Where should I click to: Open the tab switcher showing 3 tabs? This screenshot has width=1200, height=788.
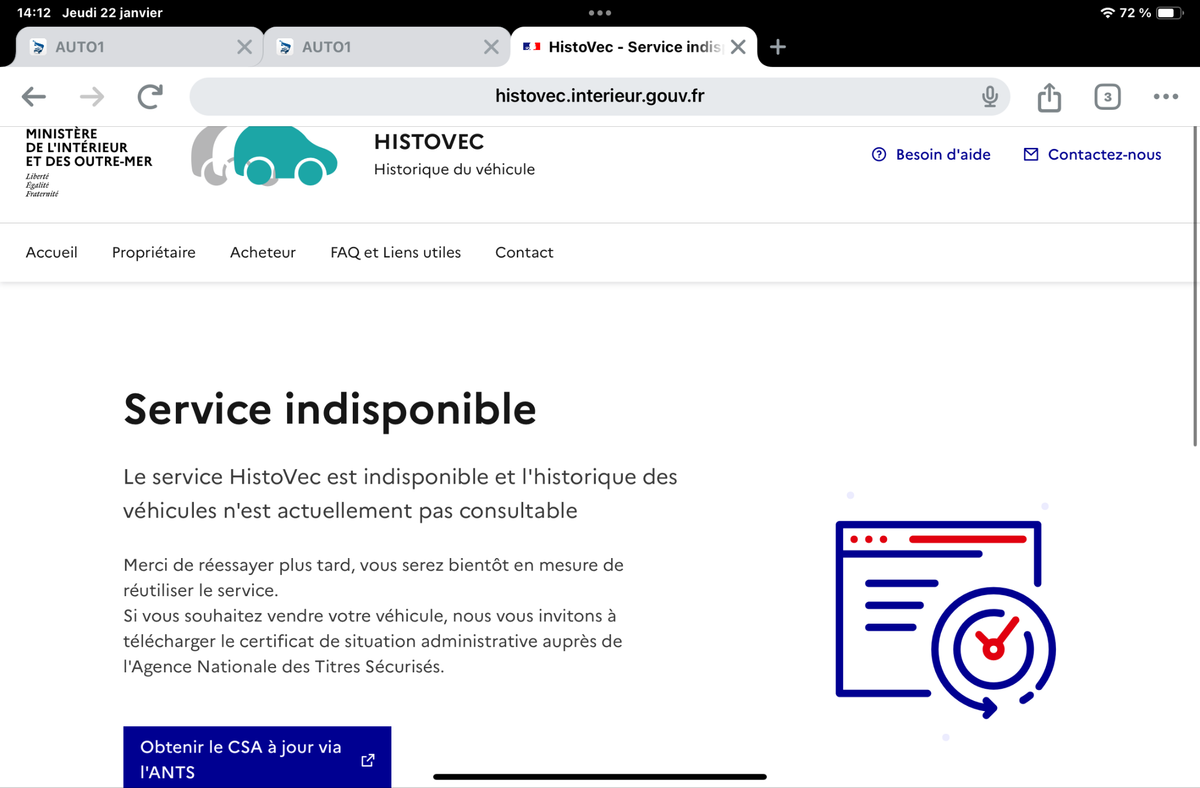point(1106,97)
